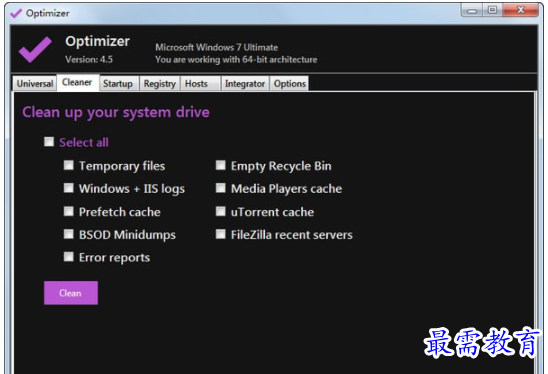This screenshot has width=548, height=374.
Task: Check FileZilla recent servers option
Action: click(221, 234)
